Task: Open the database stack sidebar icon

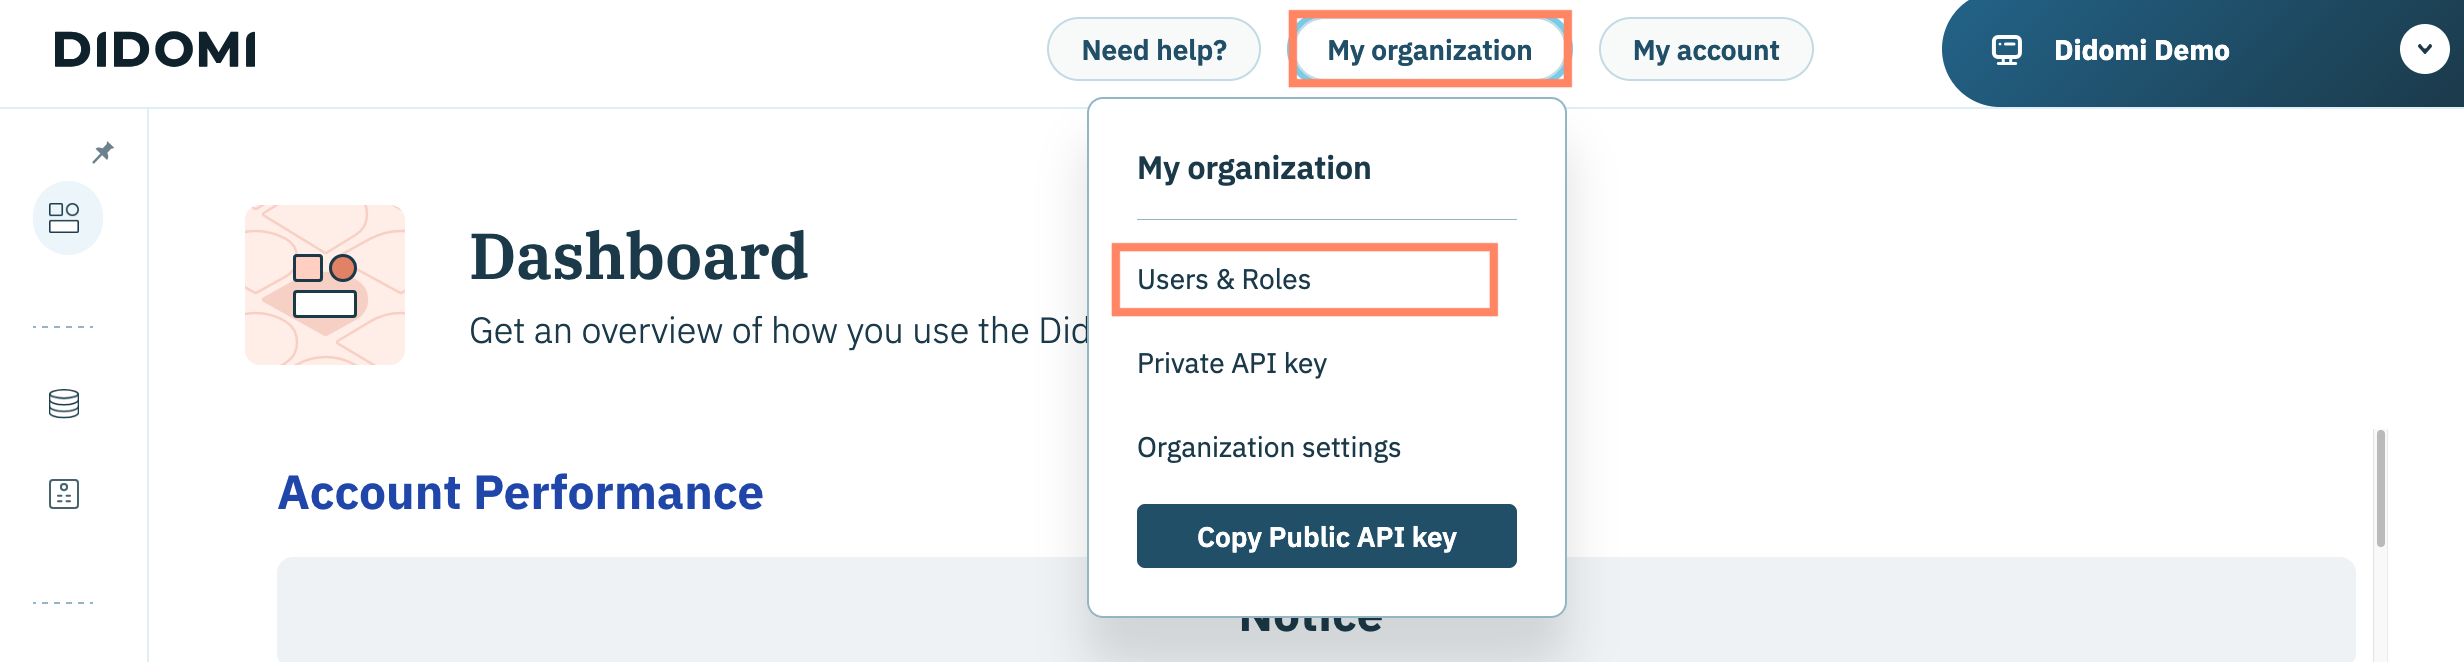Action: click(x=64, y=404)
